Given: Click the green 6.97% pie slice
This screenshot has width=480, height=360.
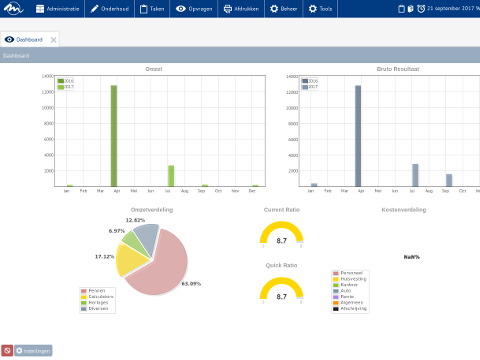Looking at the screenshot, I should [x=134, y=241].
